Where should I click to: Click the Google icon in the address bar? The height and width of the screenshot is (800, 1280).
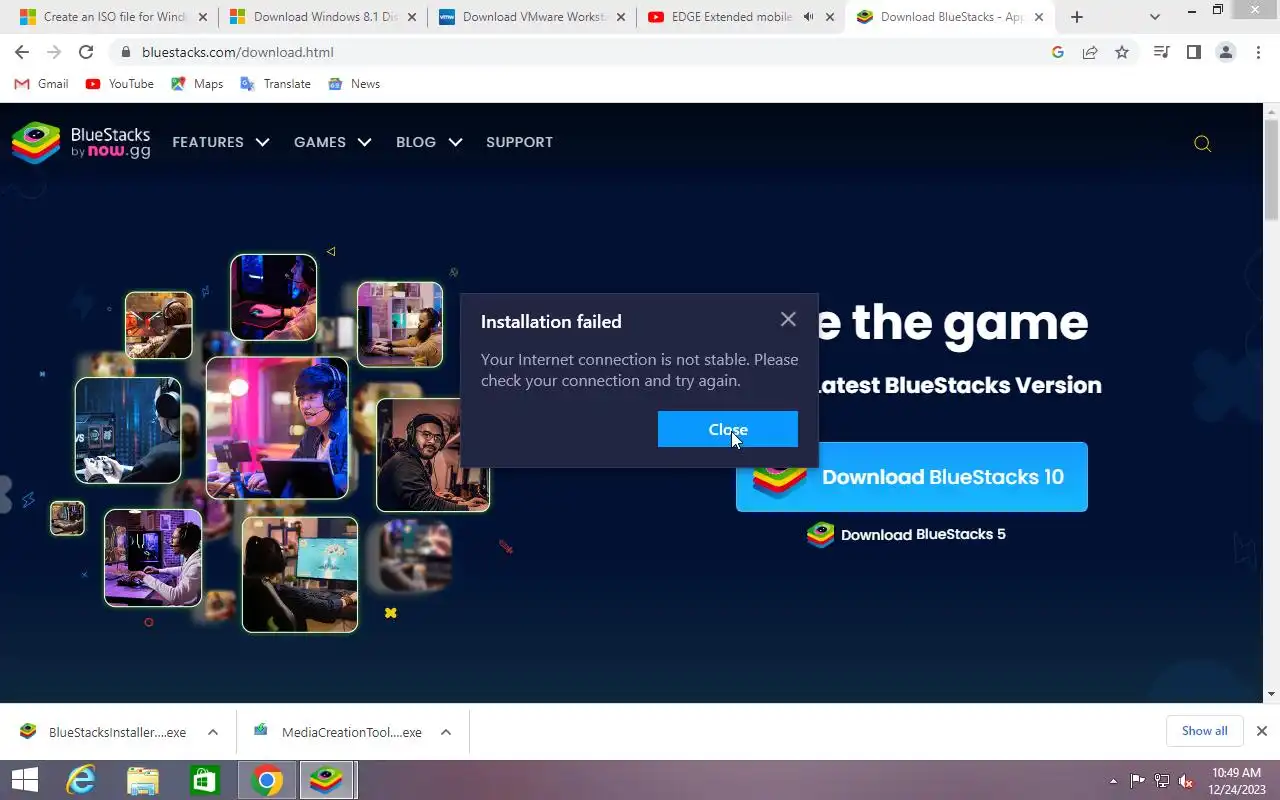click(x=1058, y=52)
